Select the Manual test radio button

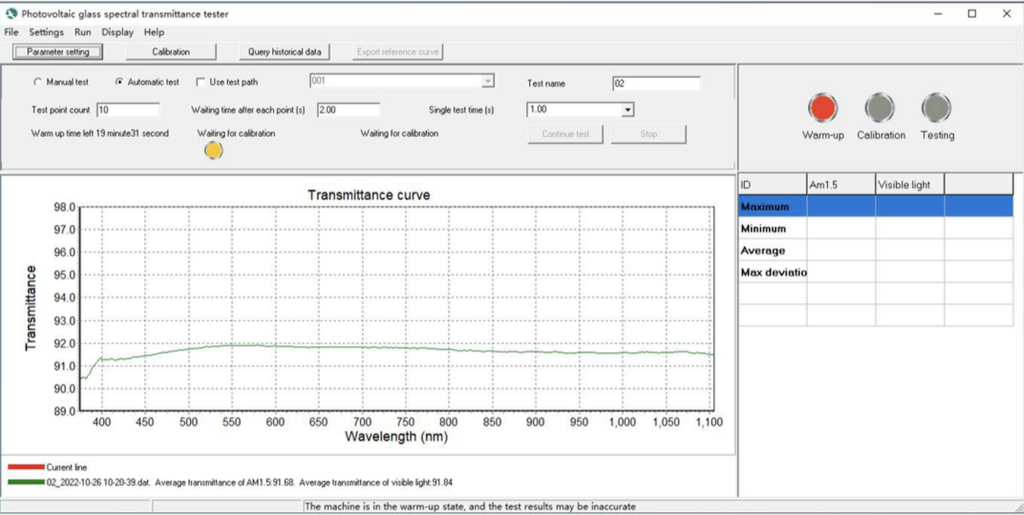point(39,82)
